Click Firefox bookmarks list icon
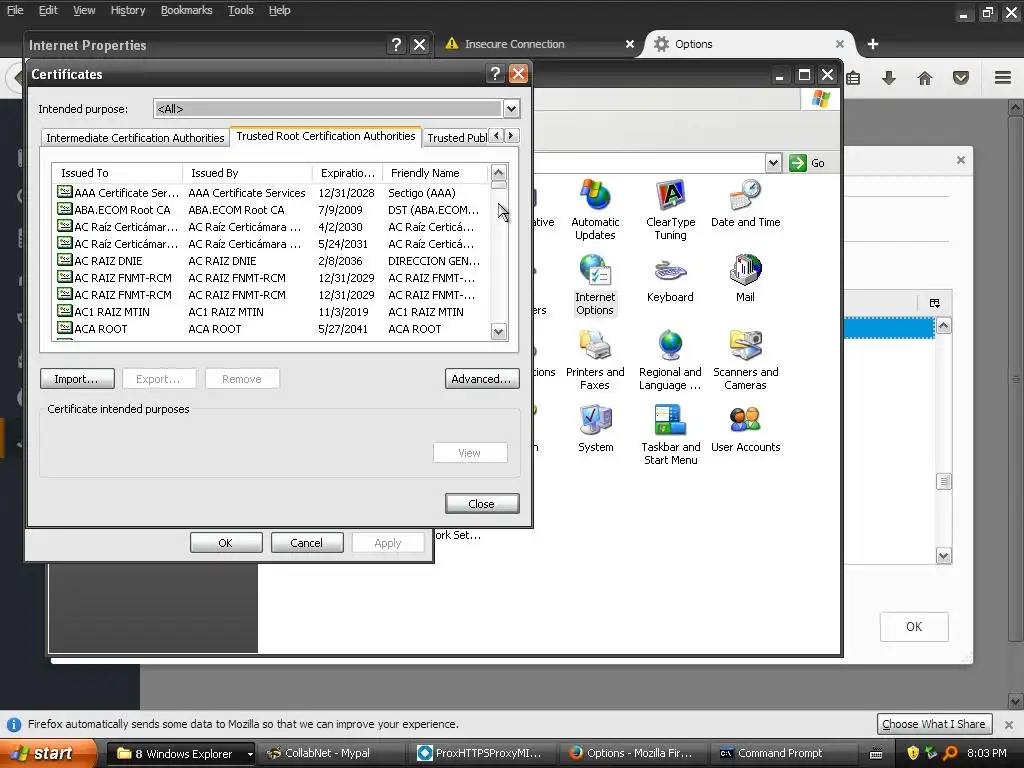Screen dimensions: 1024x768 [853, 78]
